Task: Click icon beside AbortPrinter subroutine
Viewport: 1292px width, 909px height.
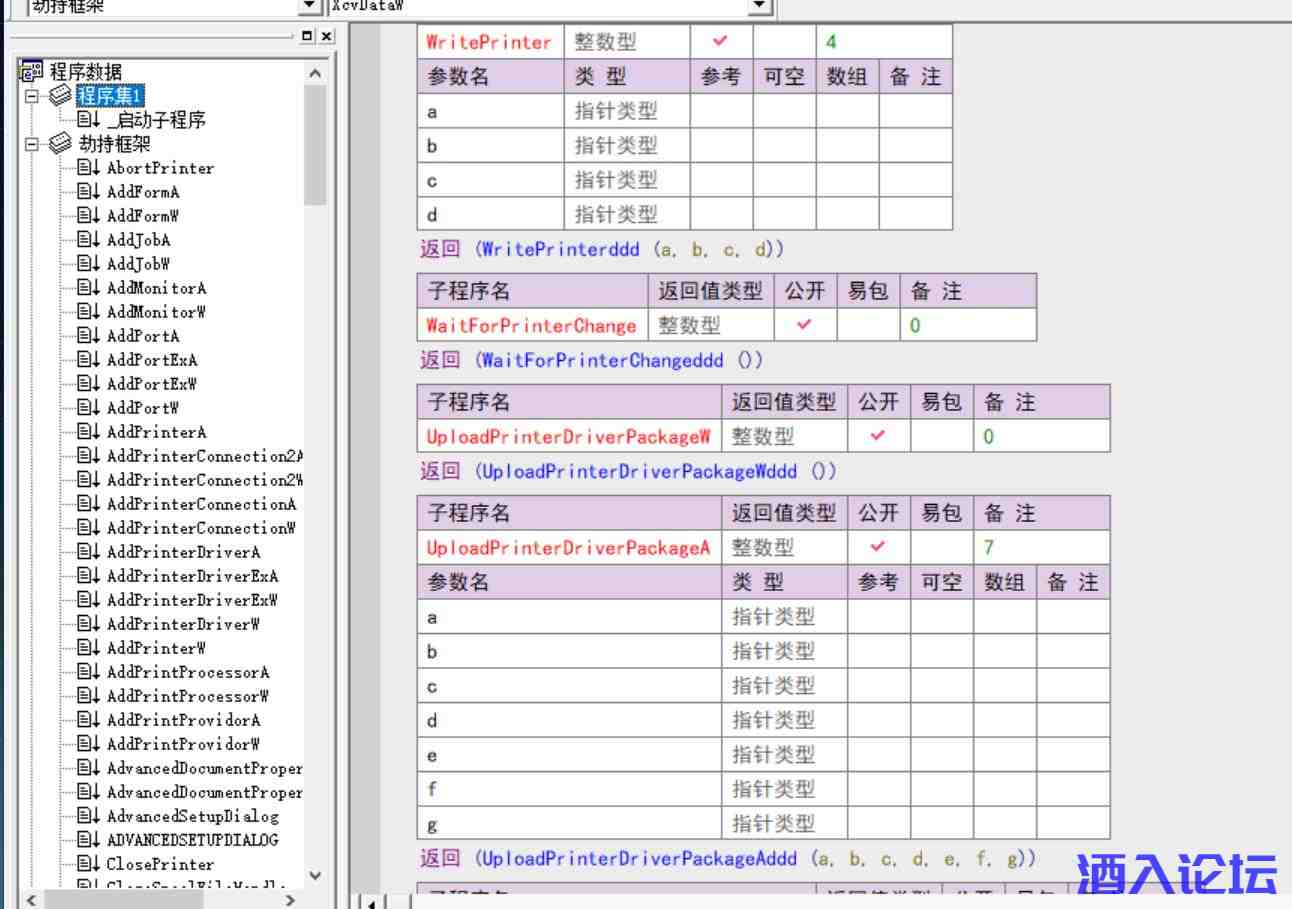Action: tap(89, 168)
